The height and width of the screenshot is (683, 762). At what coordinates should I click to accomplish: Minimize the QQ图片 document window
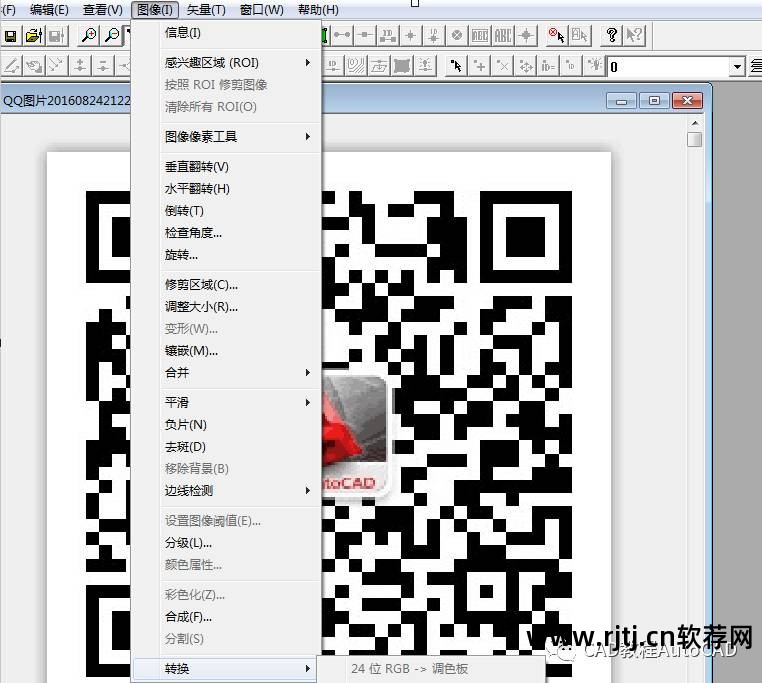tap(622, 101)
